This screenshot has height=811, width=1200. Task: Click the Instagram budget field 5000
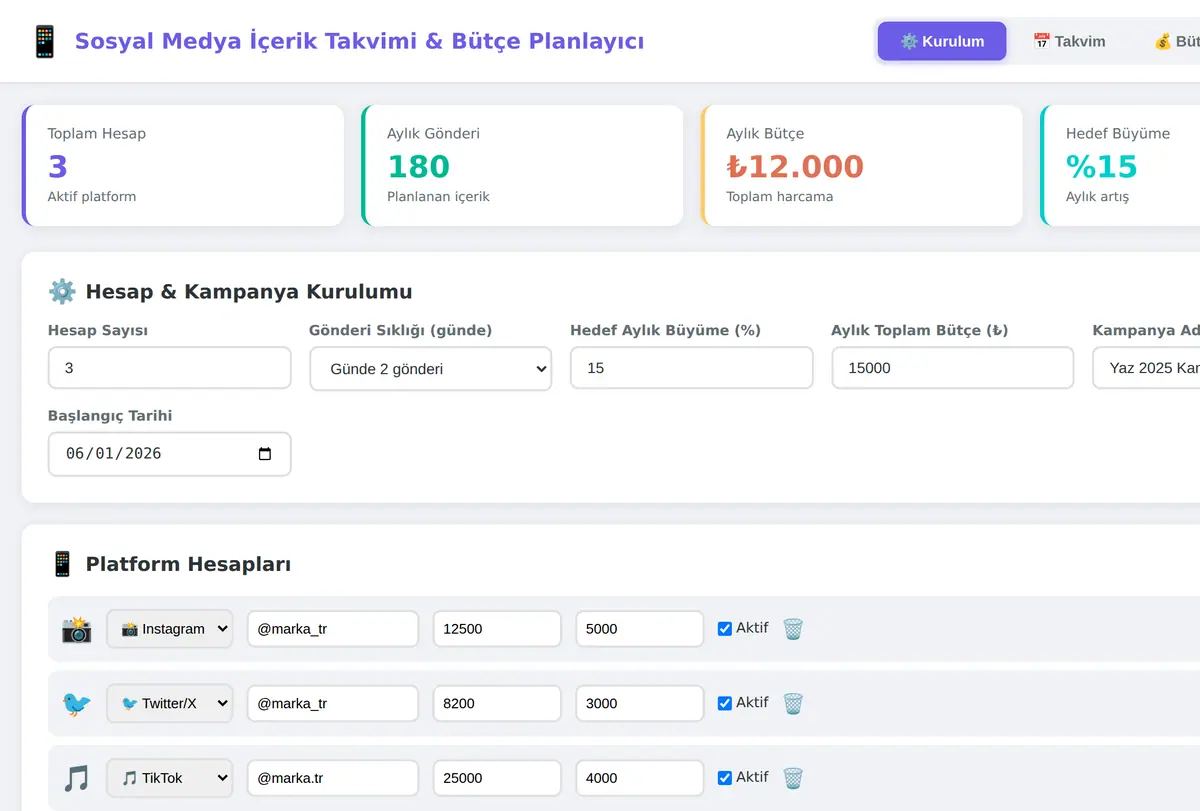click(640, 629)
